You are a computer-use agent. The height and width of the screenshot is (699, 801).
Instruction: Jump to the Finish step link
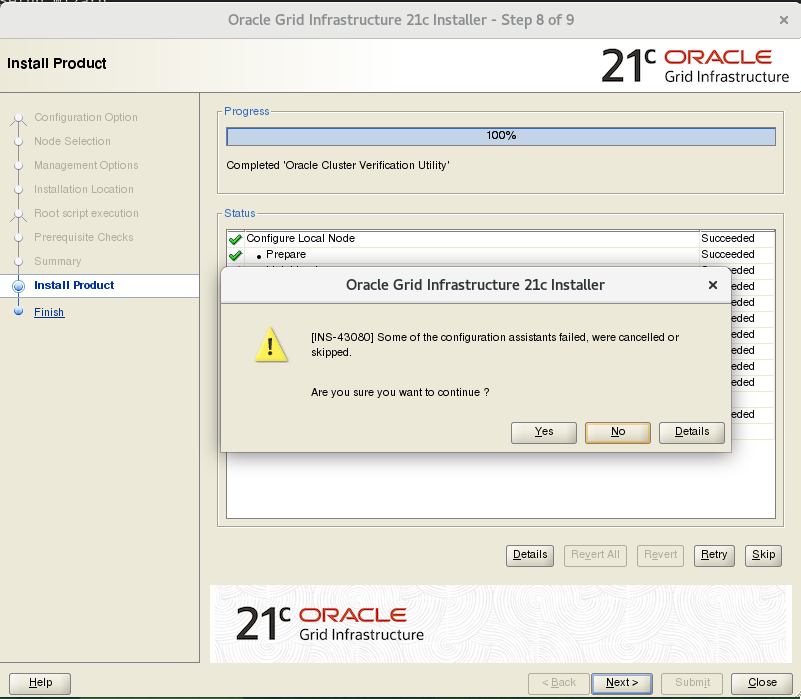point(49,312)
